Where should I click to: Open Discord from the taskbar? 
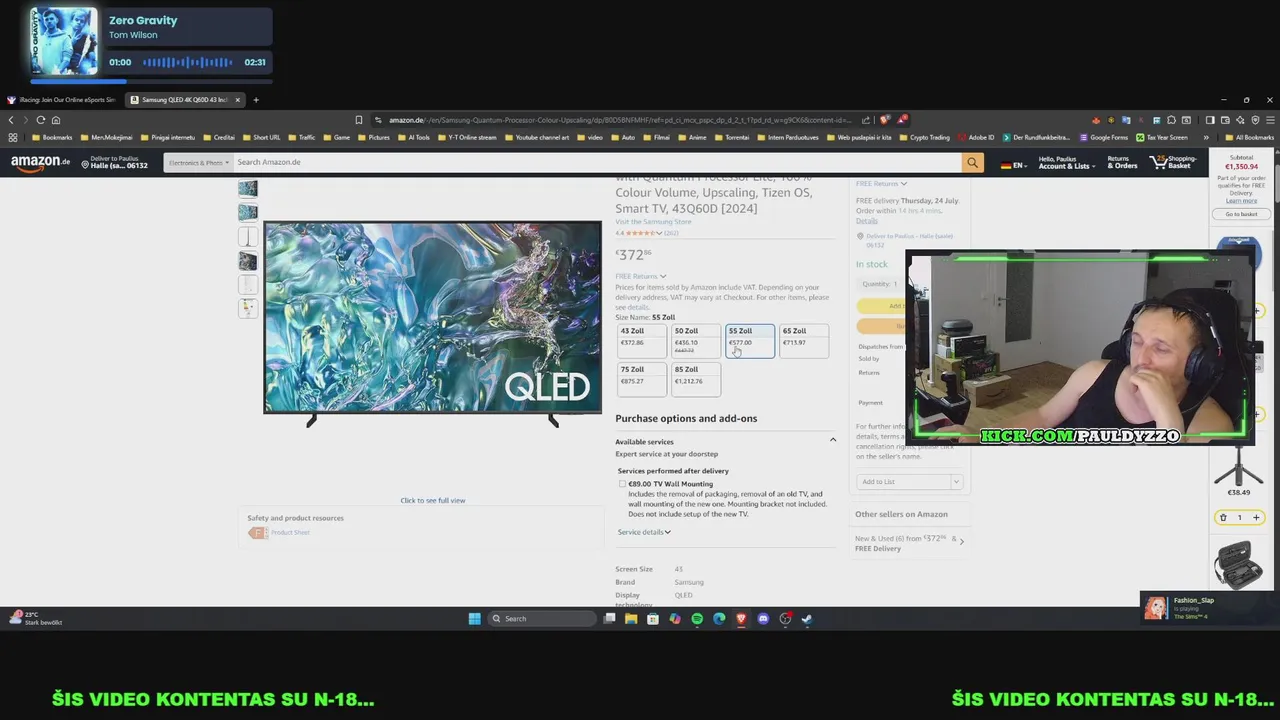(x=763, y=618)
